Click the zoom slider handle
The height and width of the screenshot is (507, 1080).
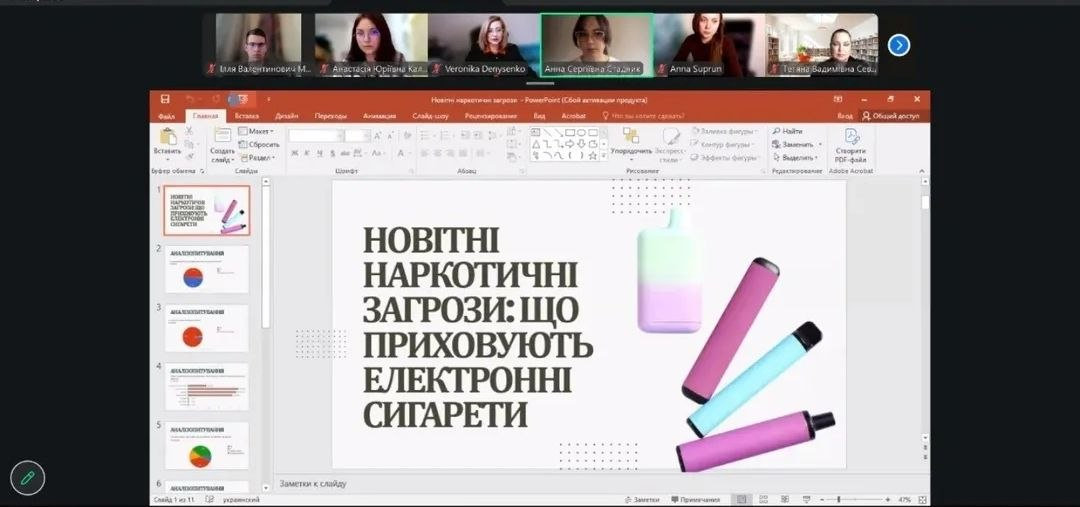point(838,499)
